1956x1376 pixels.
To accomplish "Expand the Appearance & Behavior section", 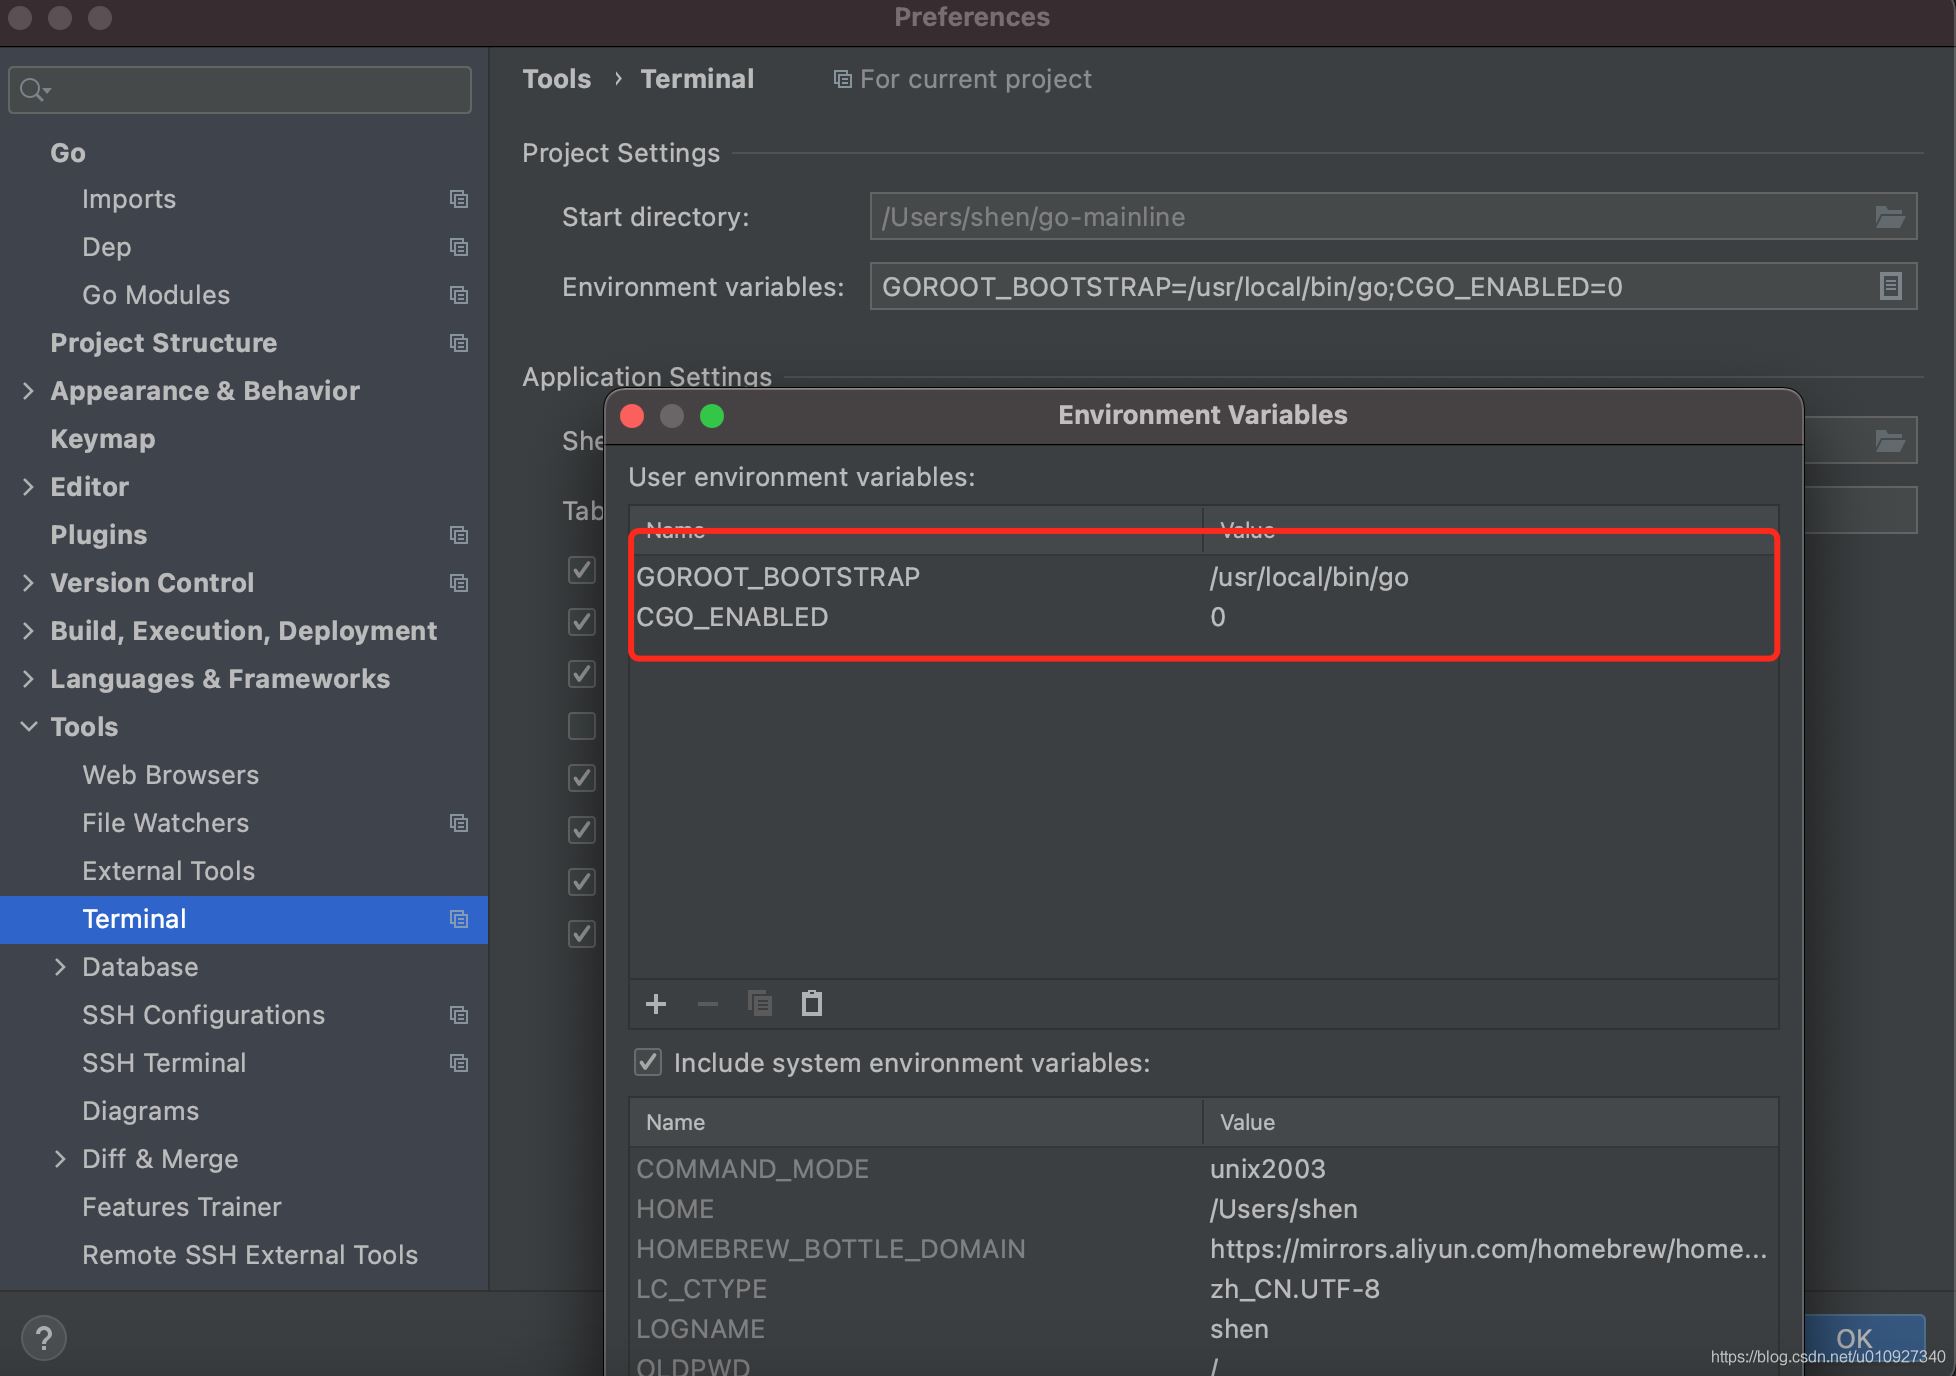I will pyautogui.click(x=28, y=391).
